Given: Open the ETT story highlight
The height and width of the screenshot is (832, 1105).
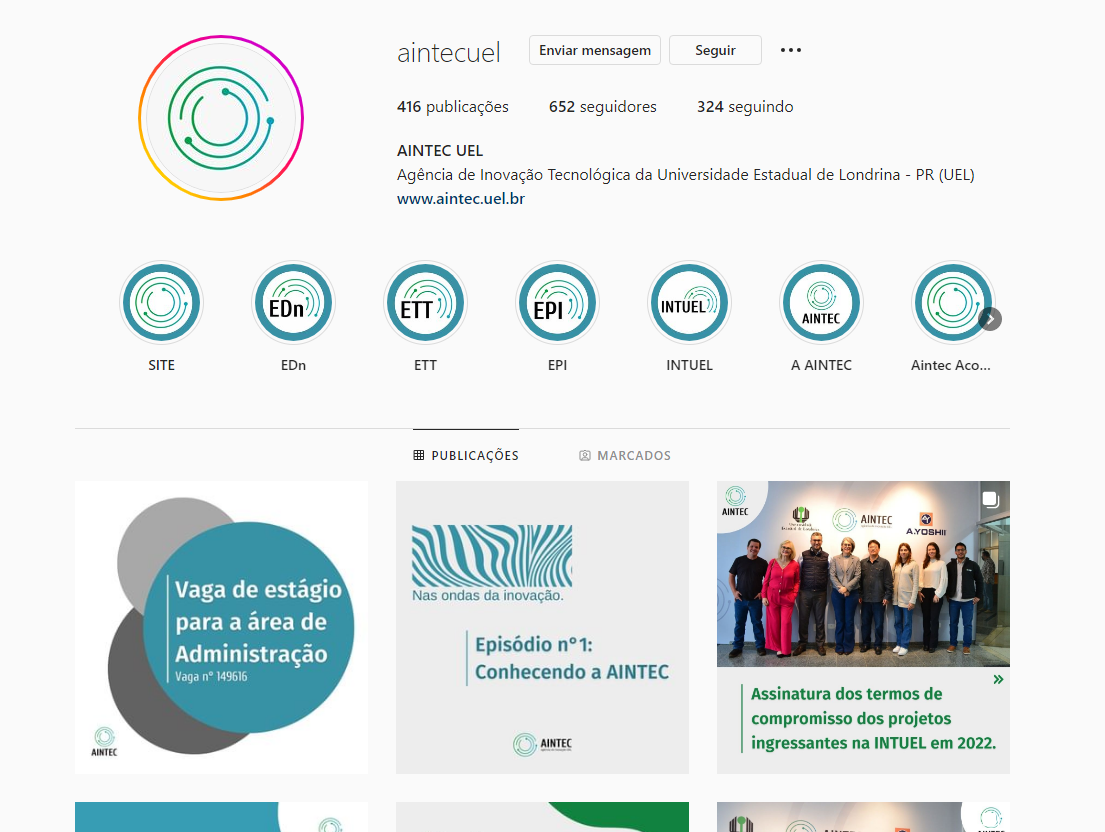Looking at the screenshot, I should pos(425,303).
